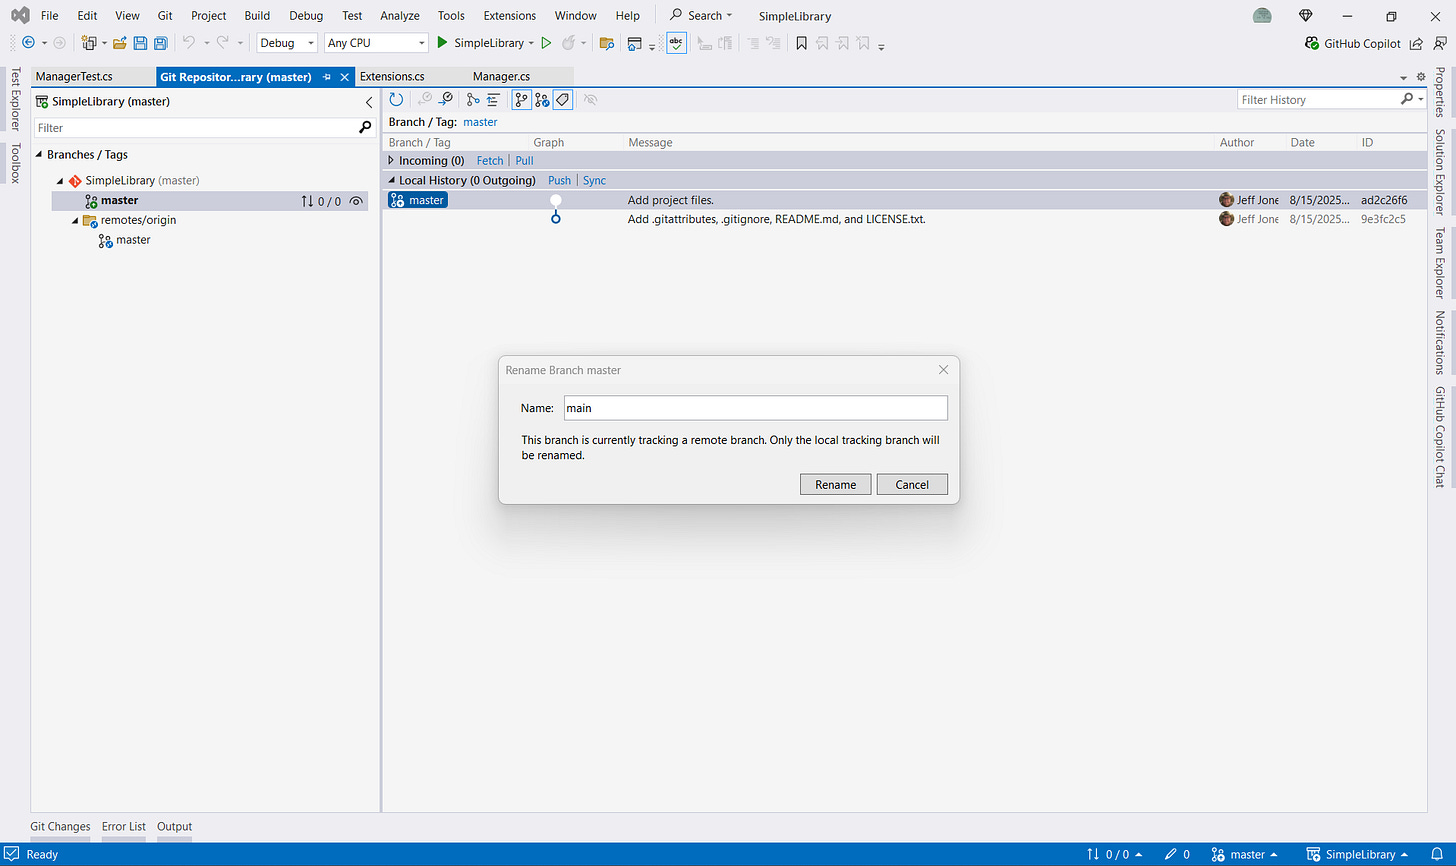Click the gear icon at the tab strip's right end
This screenshot has height=866, width=1456.
point(1421,77)
